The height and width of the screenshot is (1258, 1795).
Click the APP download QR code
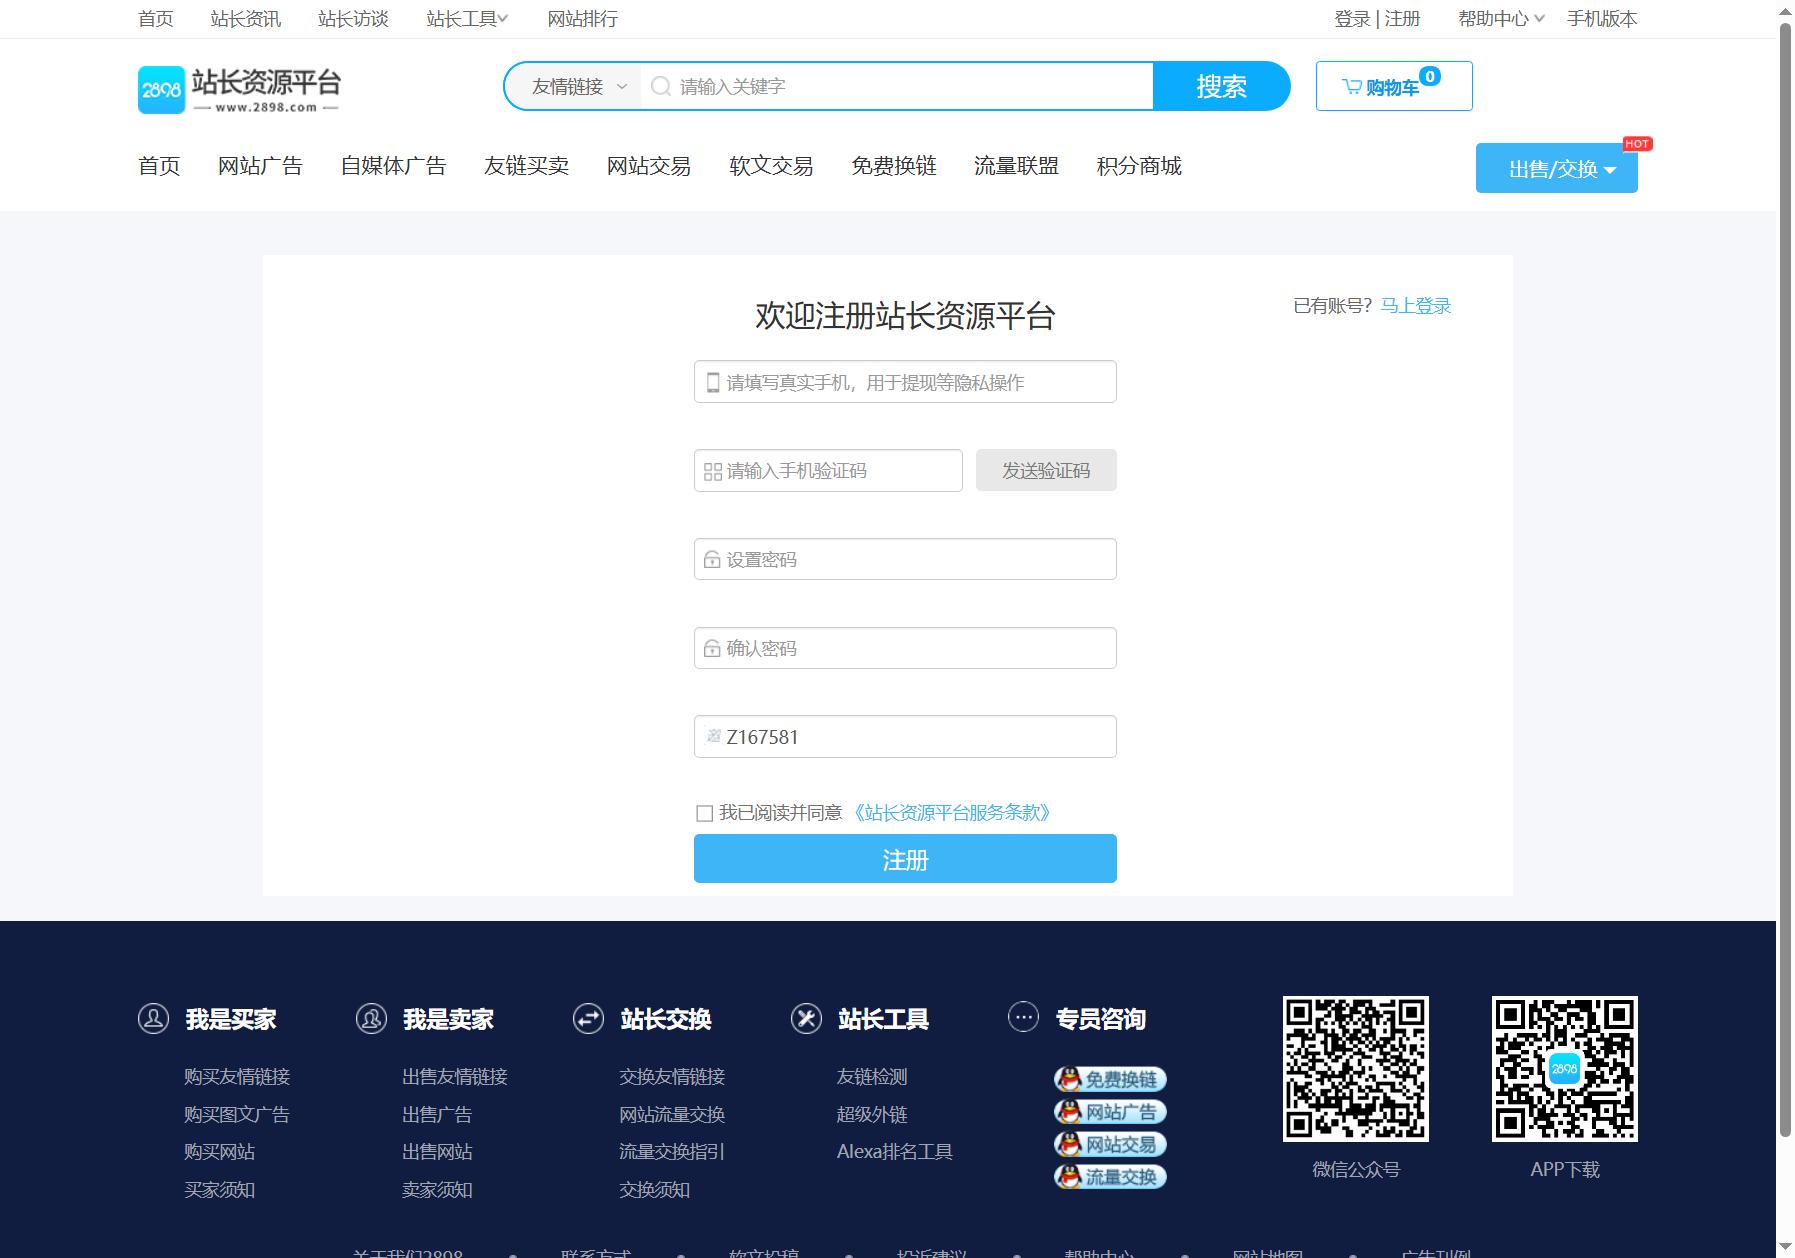(1565, 1069)
